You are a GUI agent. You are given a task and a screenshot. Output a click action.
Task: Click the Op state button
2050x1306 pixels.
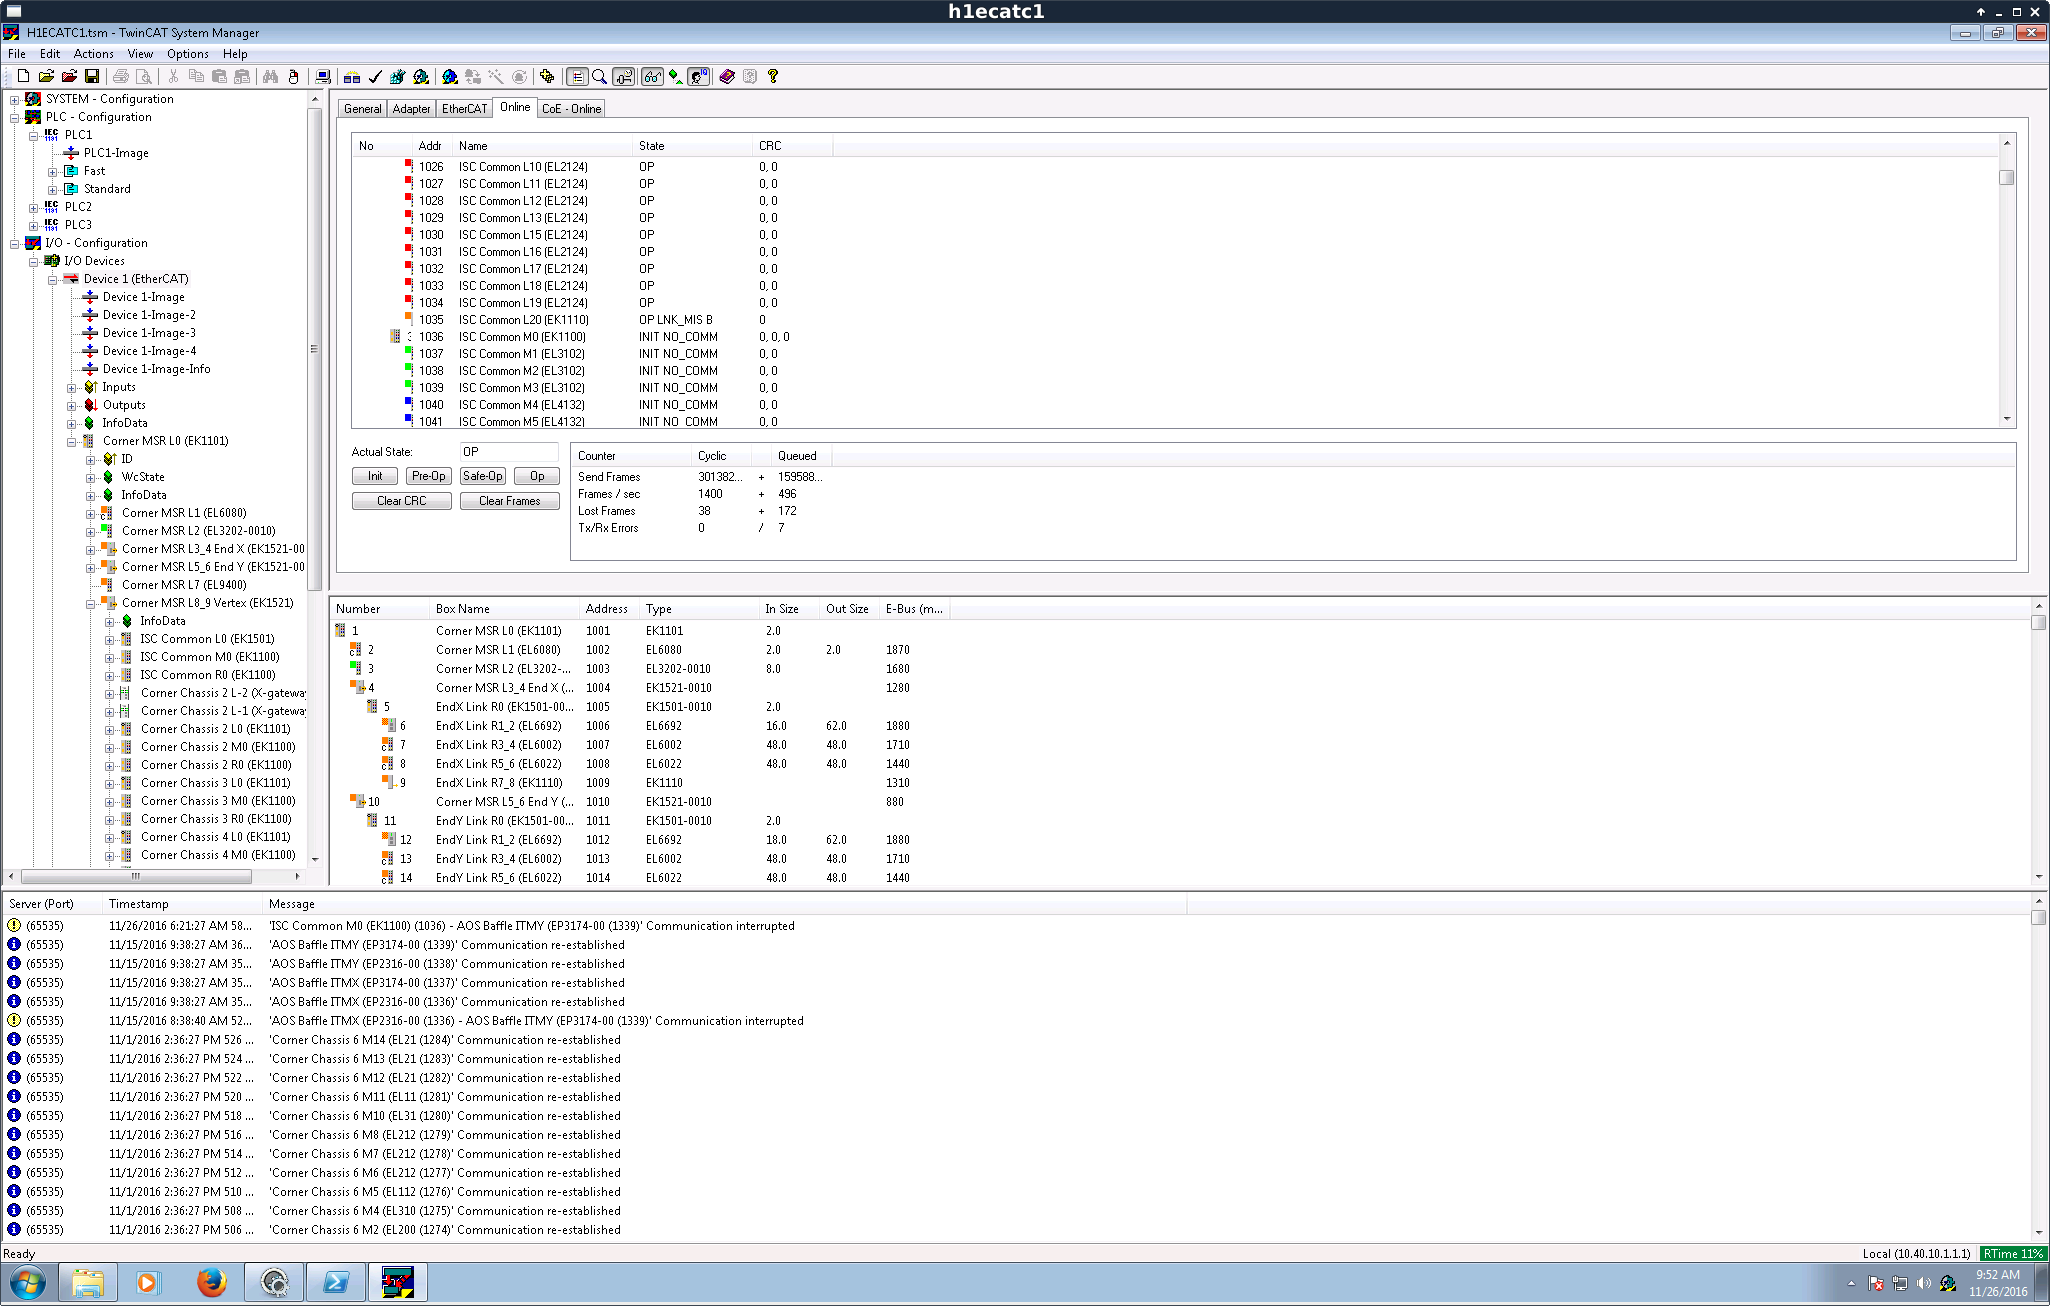(x=537, y=476)
